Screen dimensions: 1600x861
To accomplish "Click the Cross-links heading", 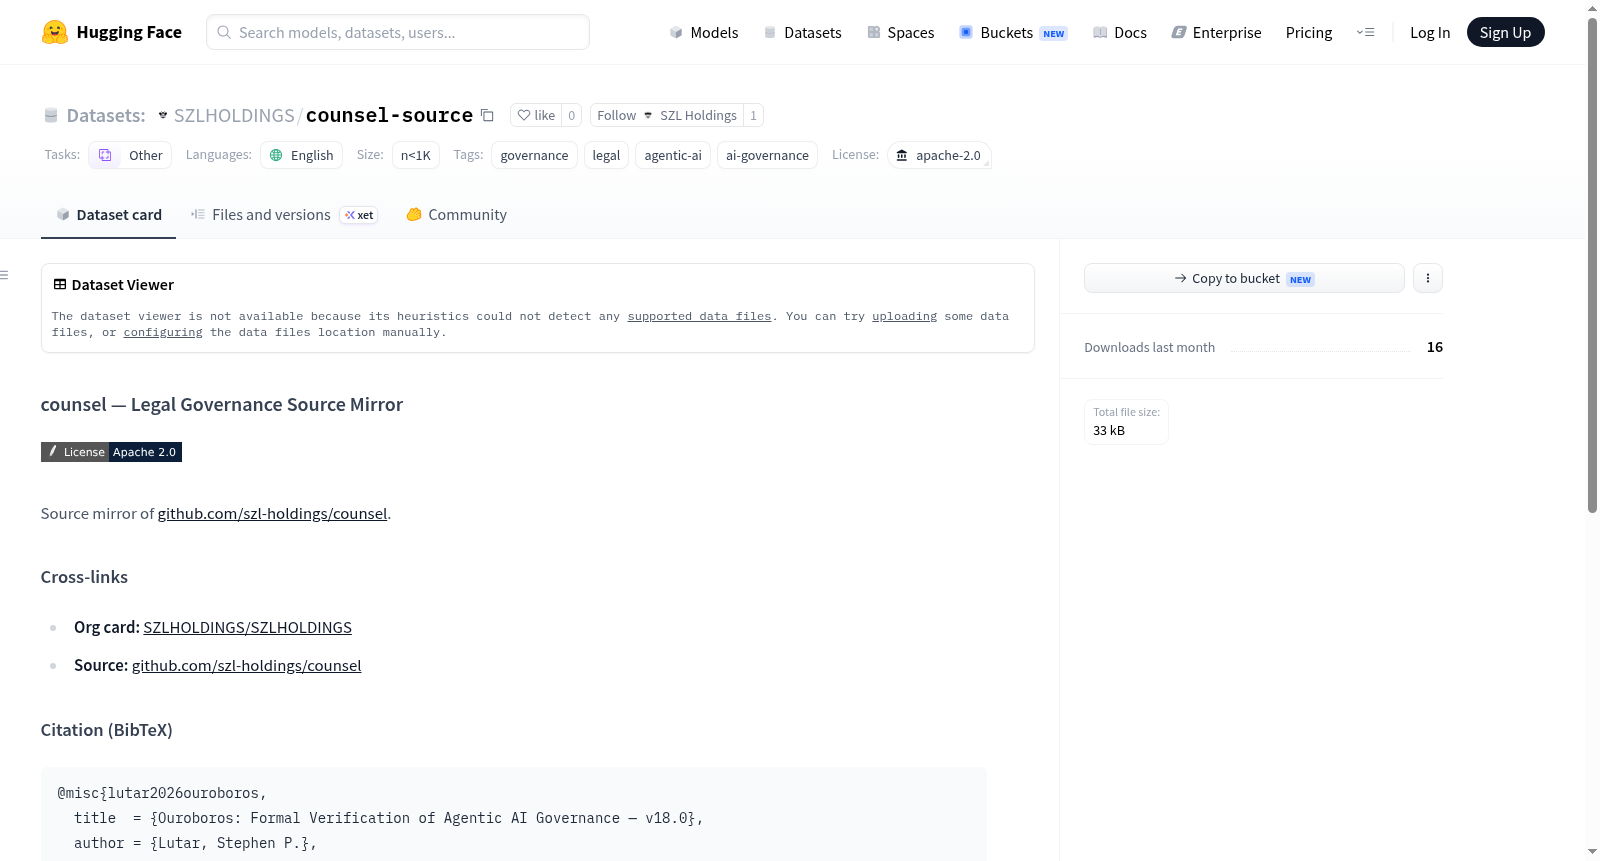I will pos(84,577).
